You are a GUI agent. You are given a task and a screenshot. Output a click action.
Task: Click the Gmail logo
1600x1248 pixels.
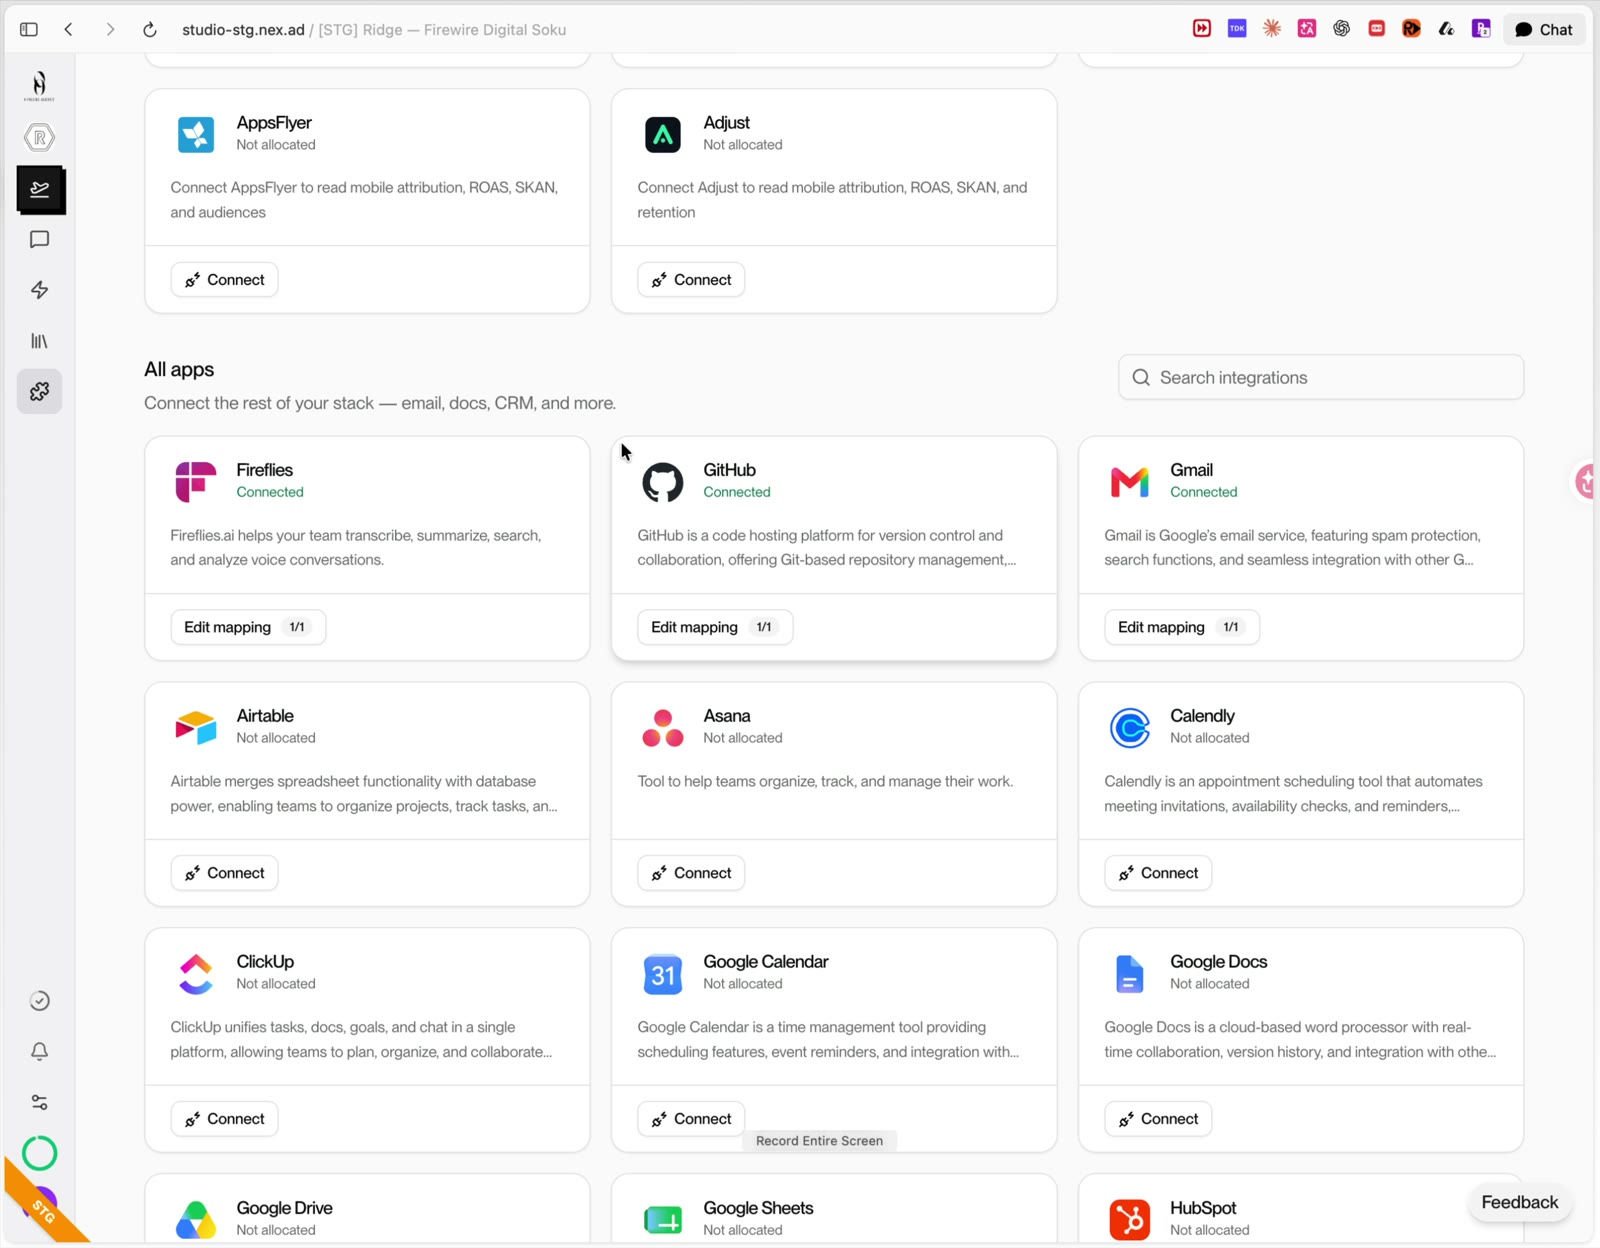coord(1130,482)
